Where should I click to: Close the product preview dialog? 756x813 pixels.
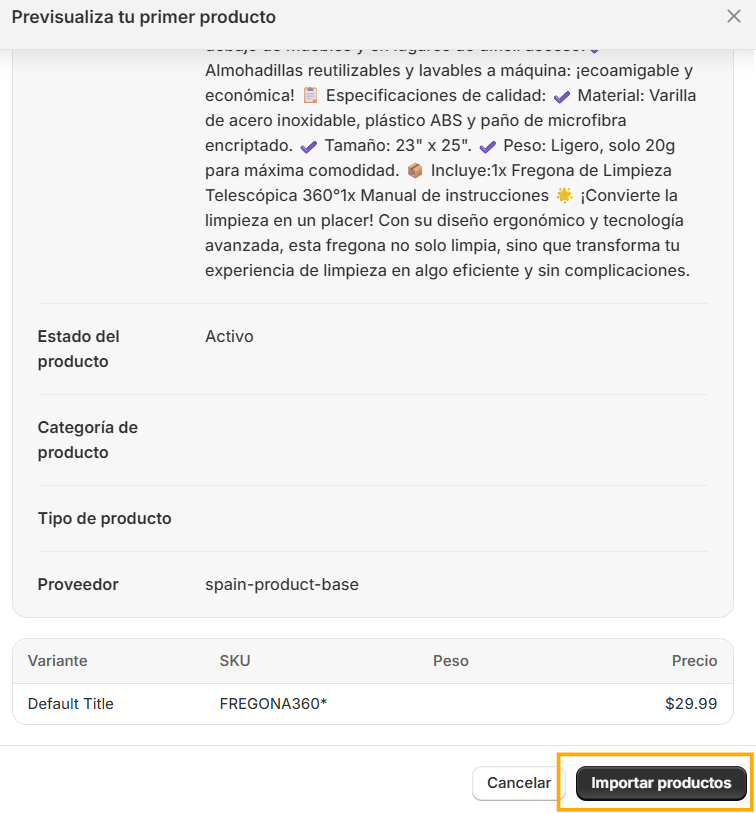(x=734, y=17)
